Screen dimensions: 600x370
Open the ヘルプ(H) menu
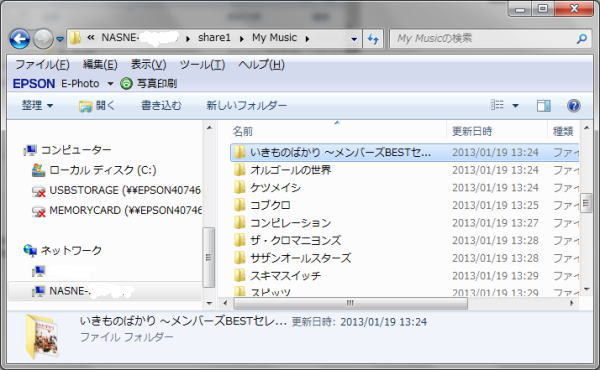pyautogui.click(x=261, y=64)
